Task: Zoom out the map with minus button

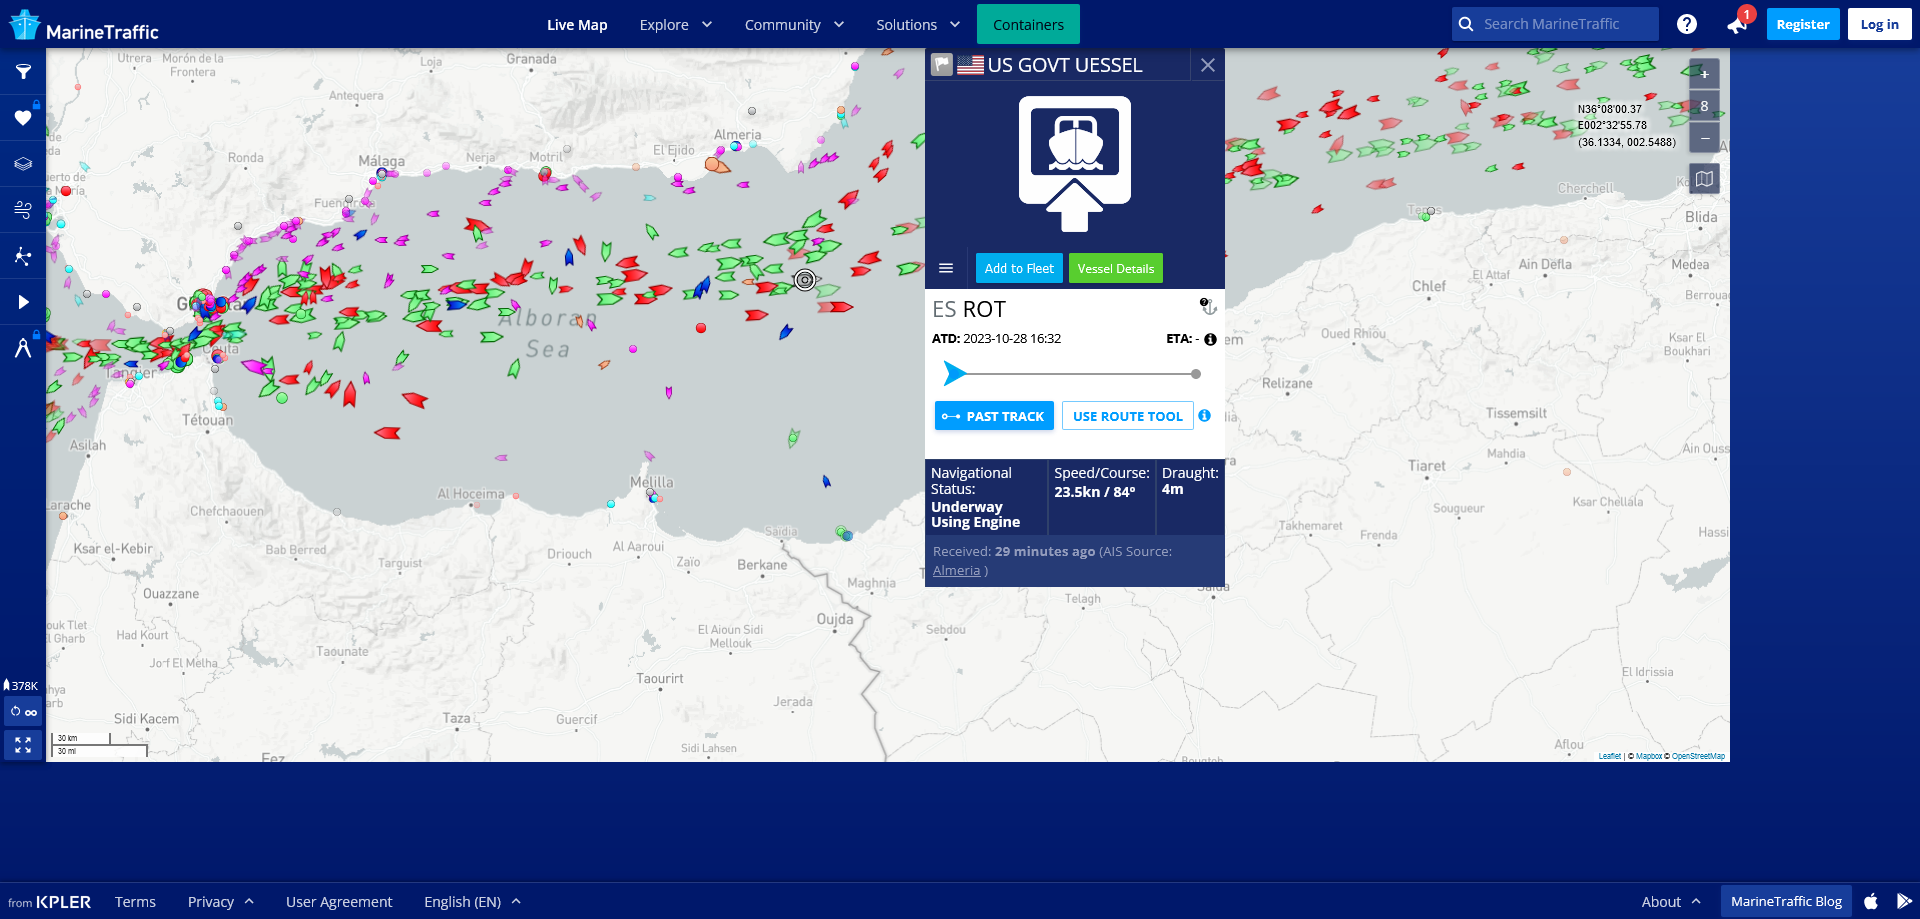Action: click(x=1704, y=138)
